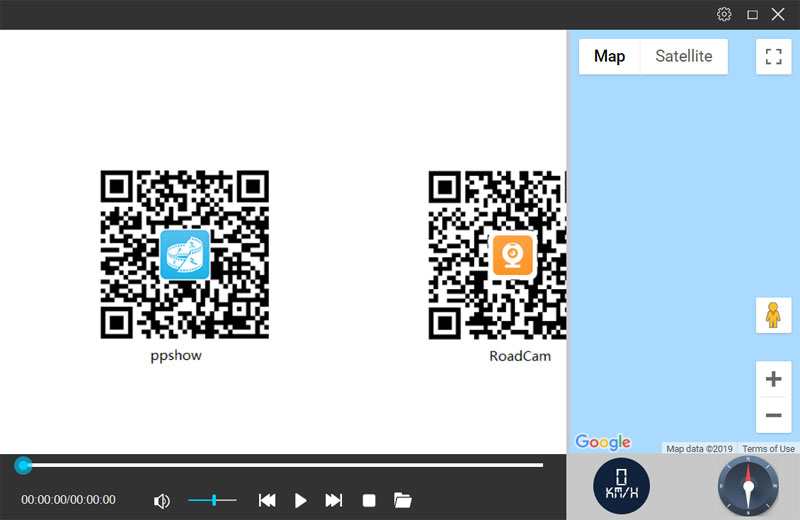800x520 pixels.
Task: Adjust the blue volume slider
Action: (x=212, y=501)
